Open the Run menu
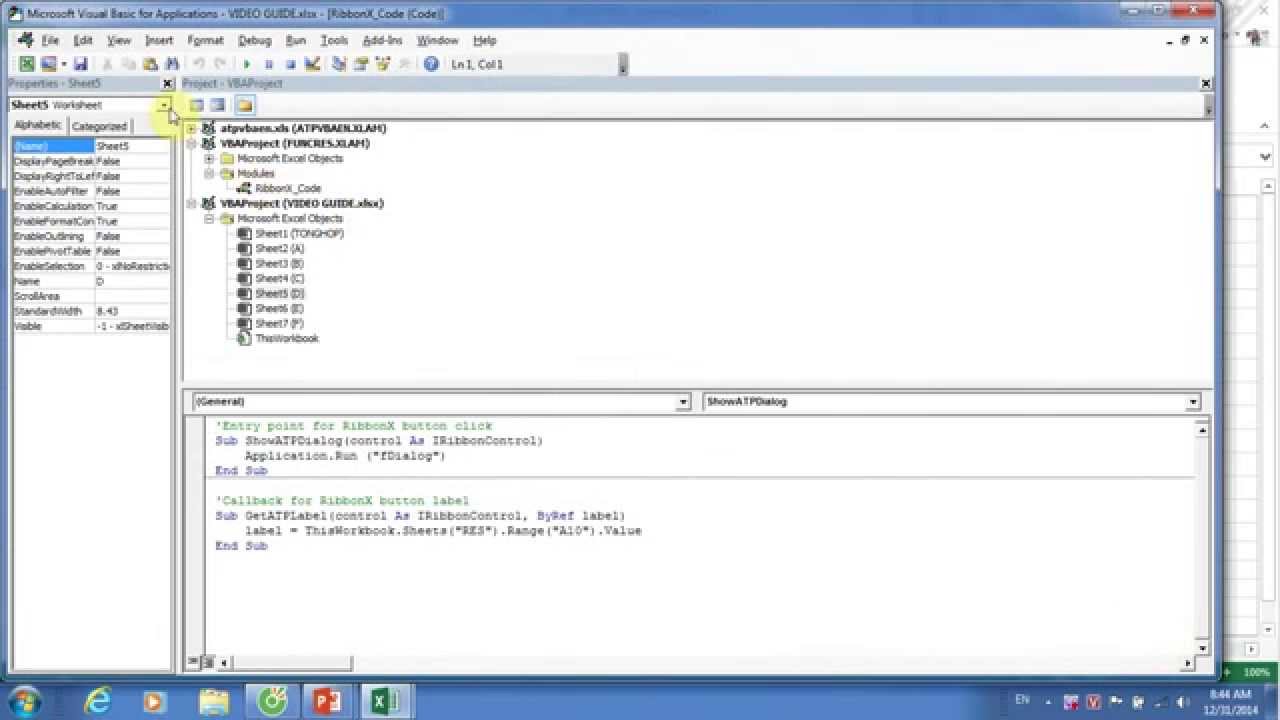This screenshot has height=720, width=1280. pyautogui.click(x=295, y=40)
